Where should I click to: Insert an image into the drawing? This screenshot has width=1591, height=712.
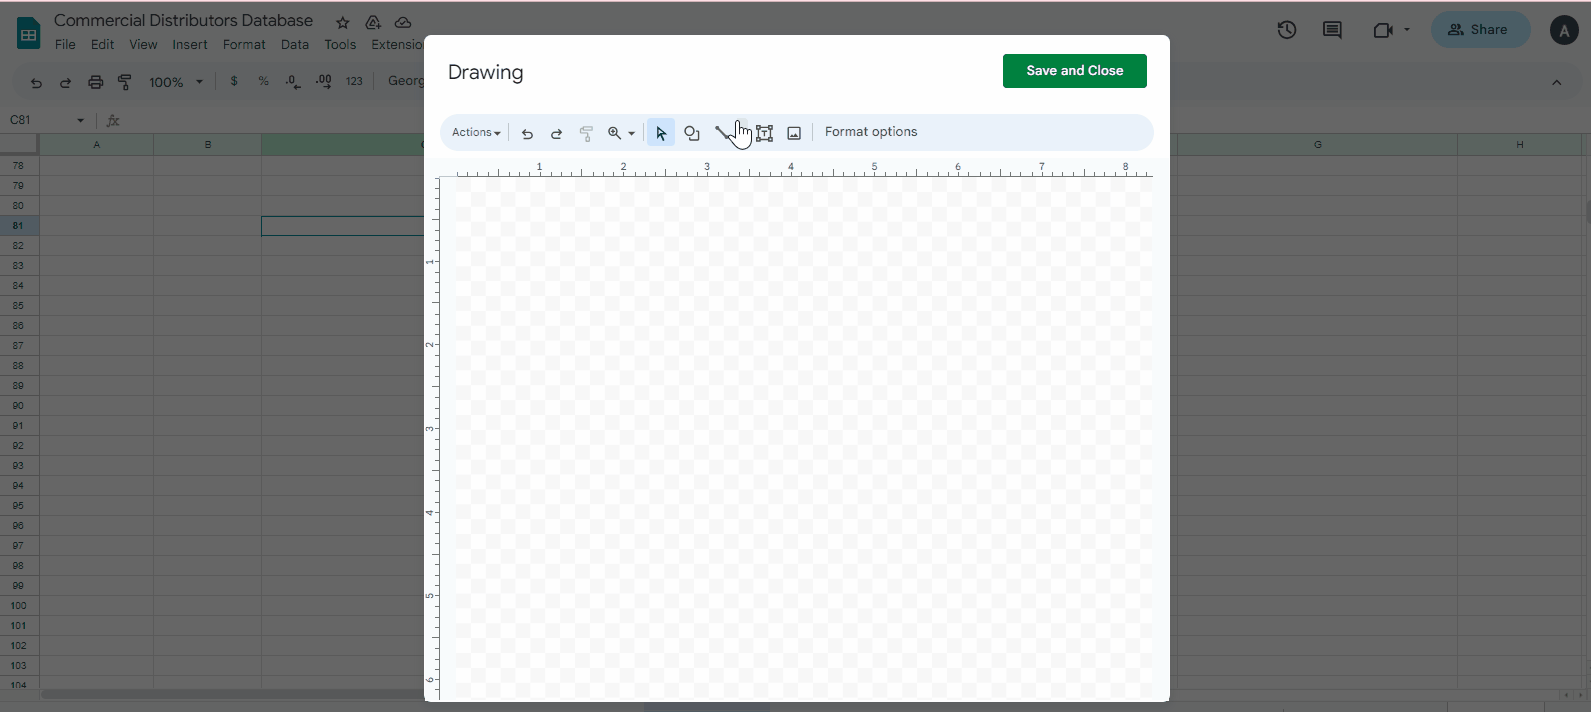pos(794,133)
